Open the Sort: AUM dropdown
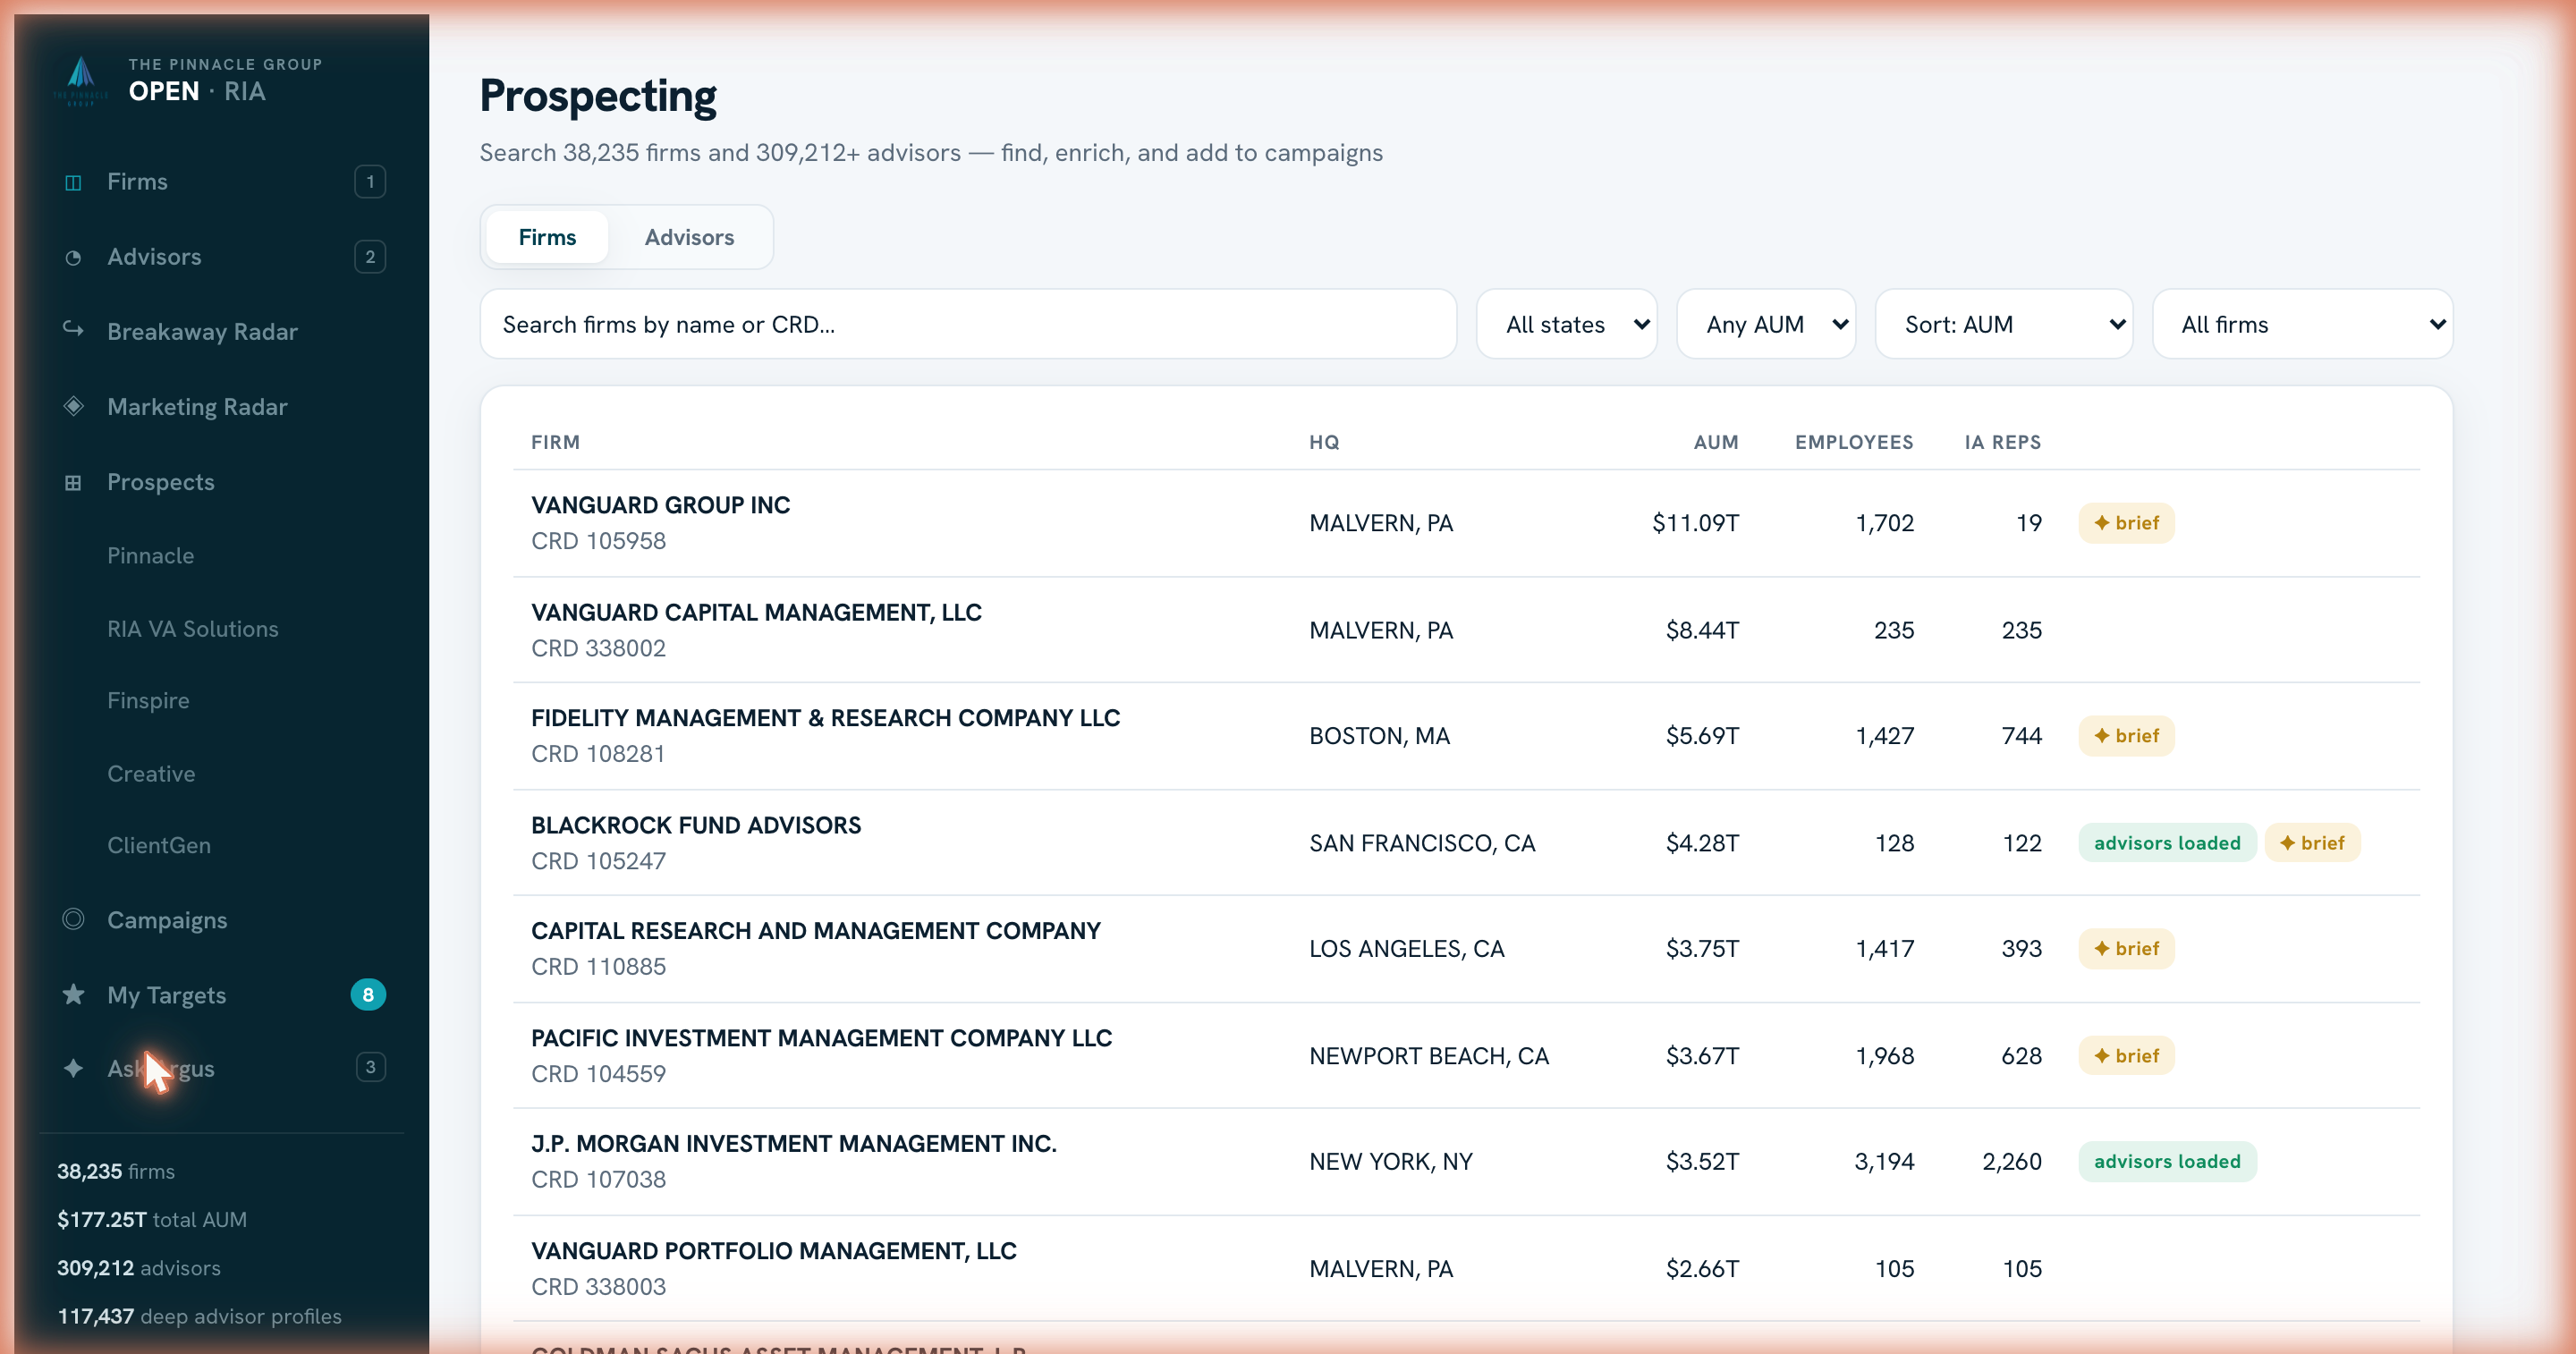The width and height of the screenshot is (2576, 1354). pos(2004,324)
